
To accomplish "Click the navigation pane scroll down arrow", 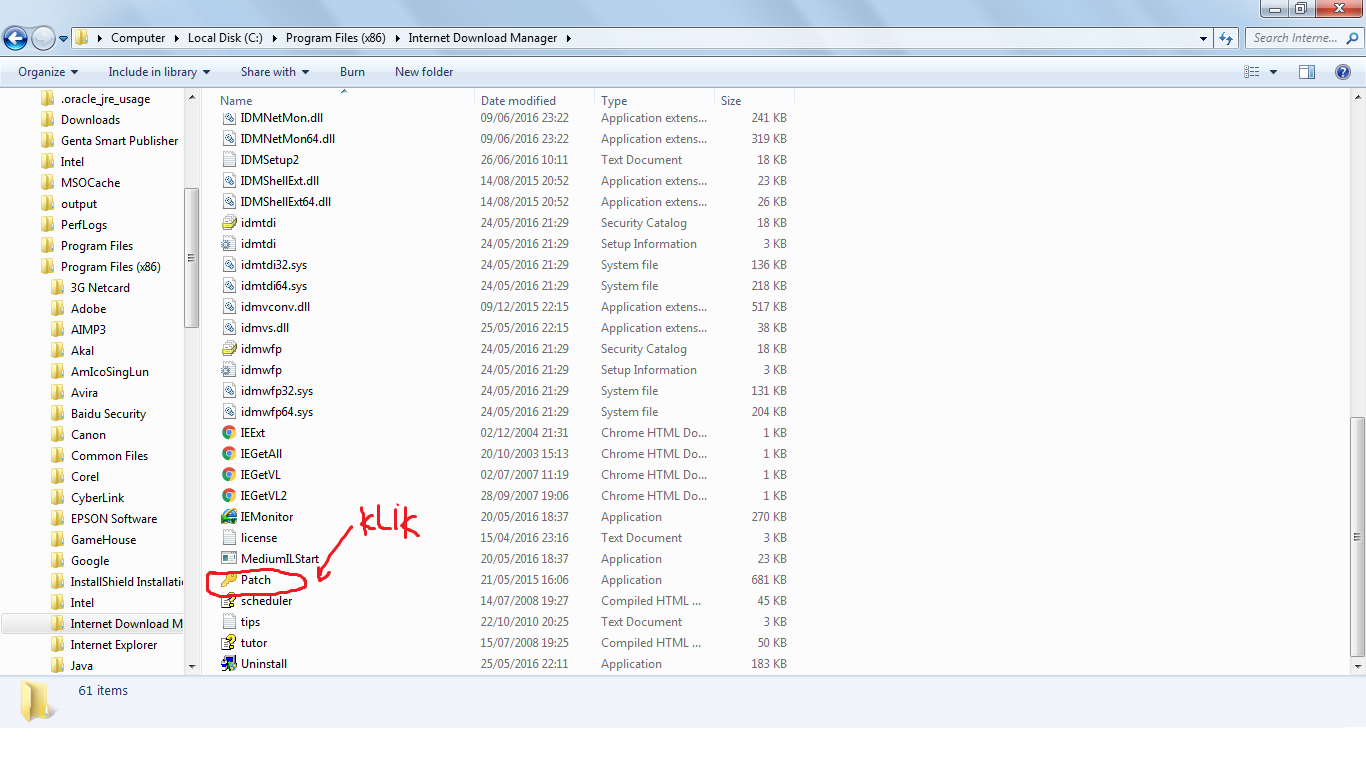I will 192,666.
